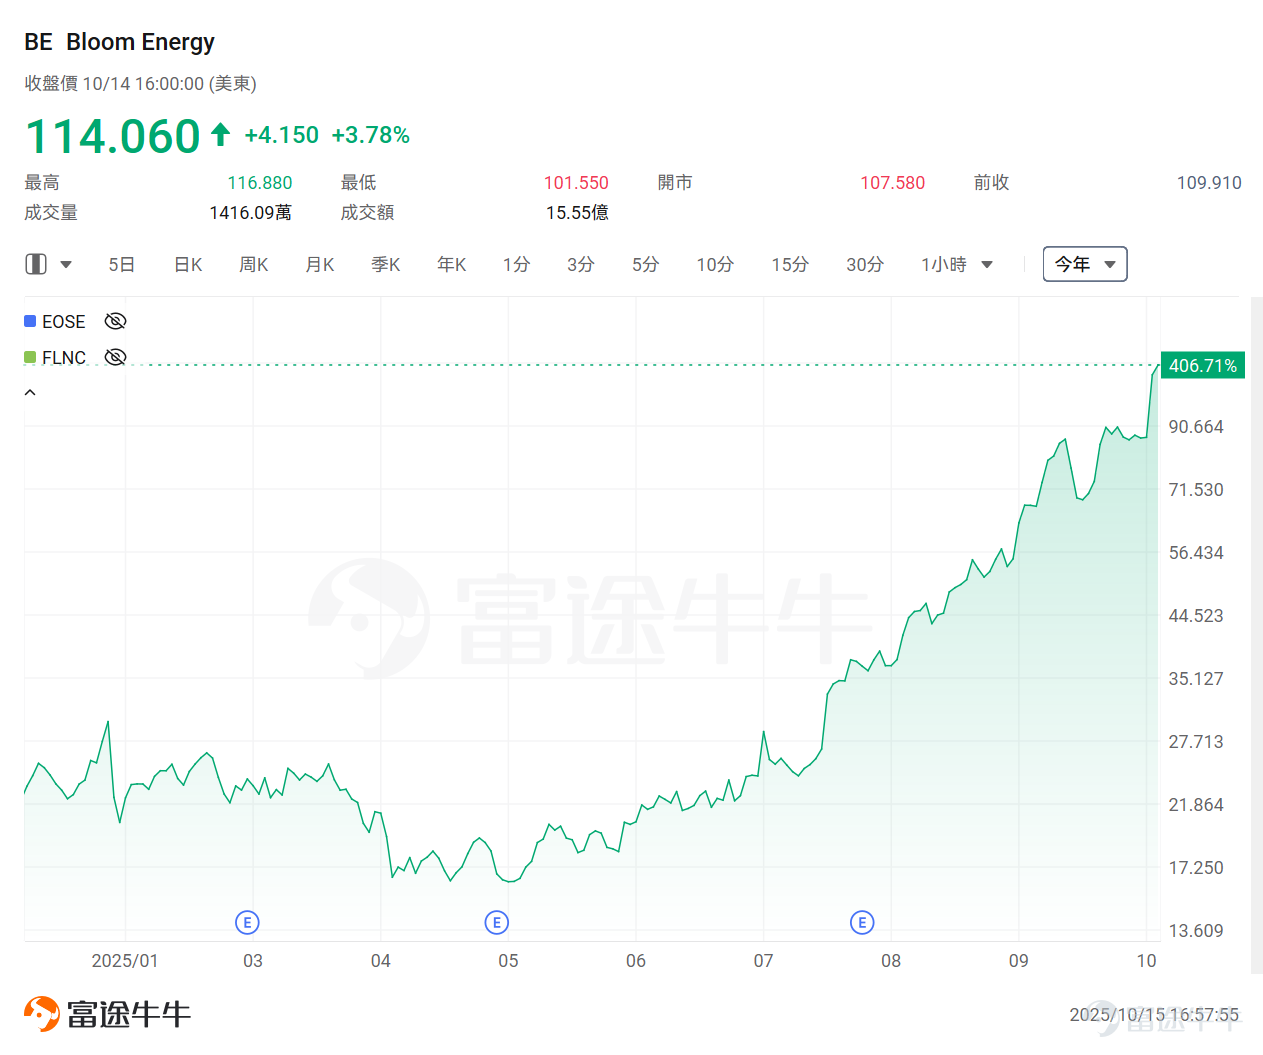Click the 13.609 y-axis label
Viewport: 1263px width, 1055px height.
pos(1196,931)
